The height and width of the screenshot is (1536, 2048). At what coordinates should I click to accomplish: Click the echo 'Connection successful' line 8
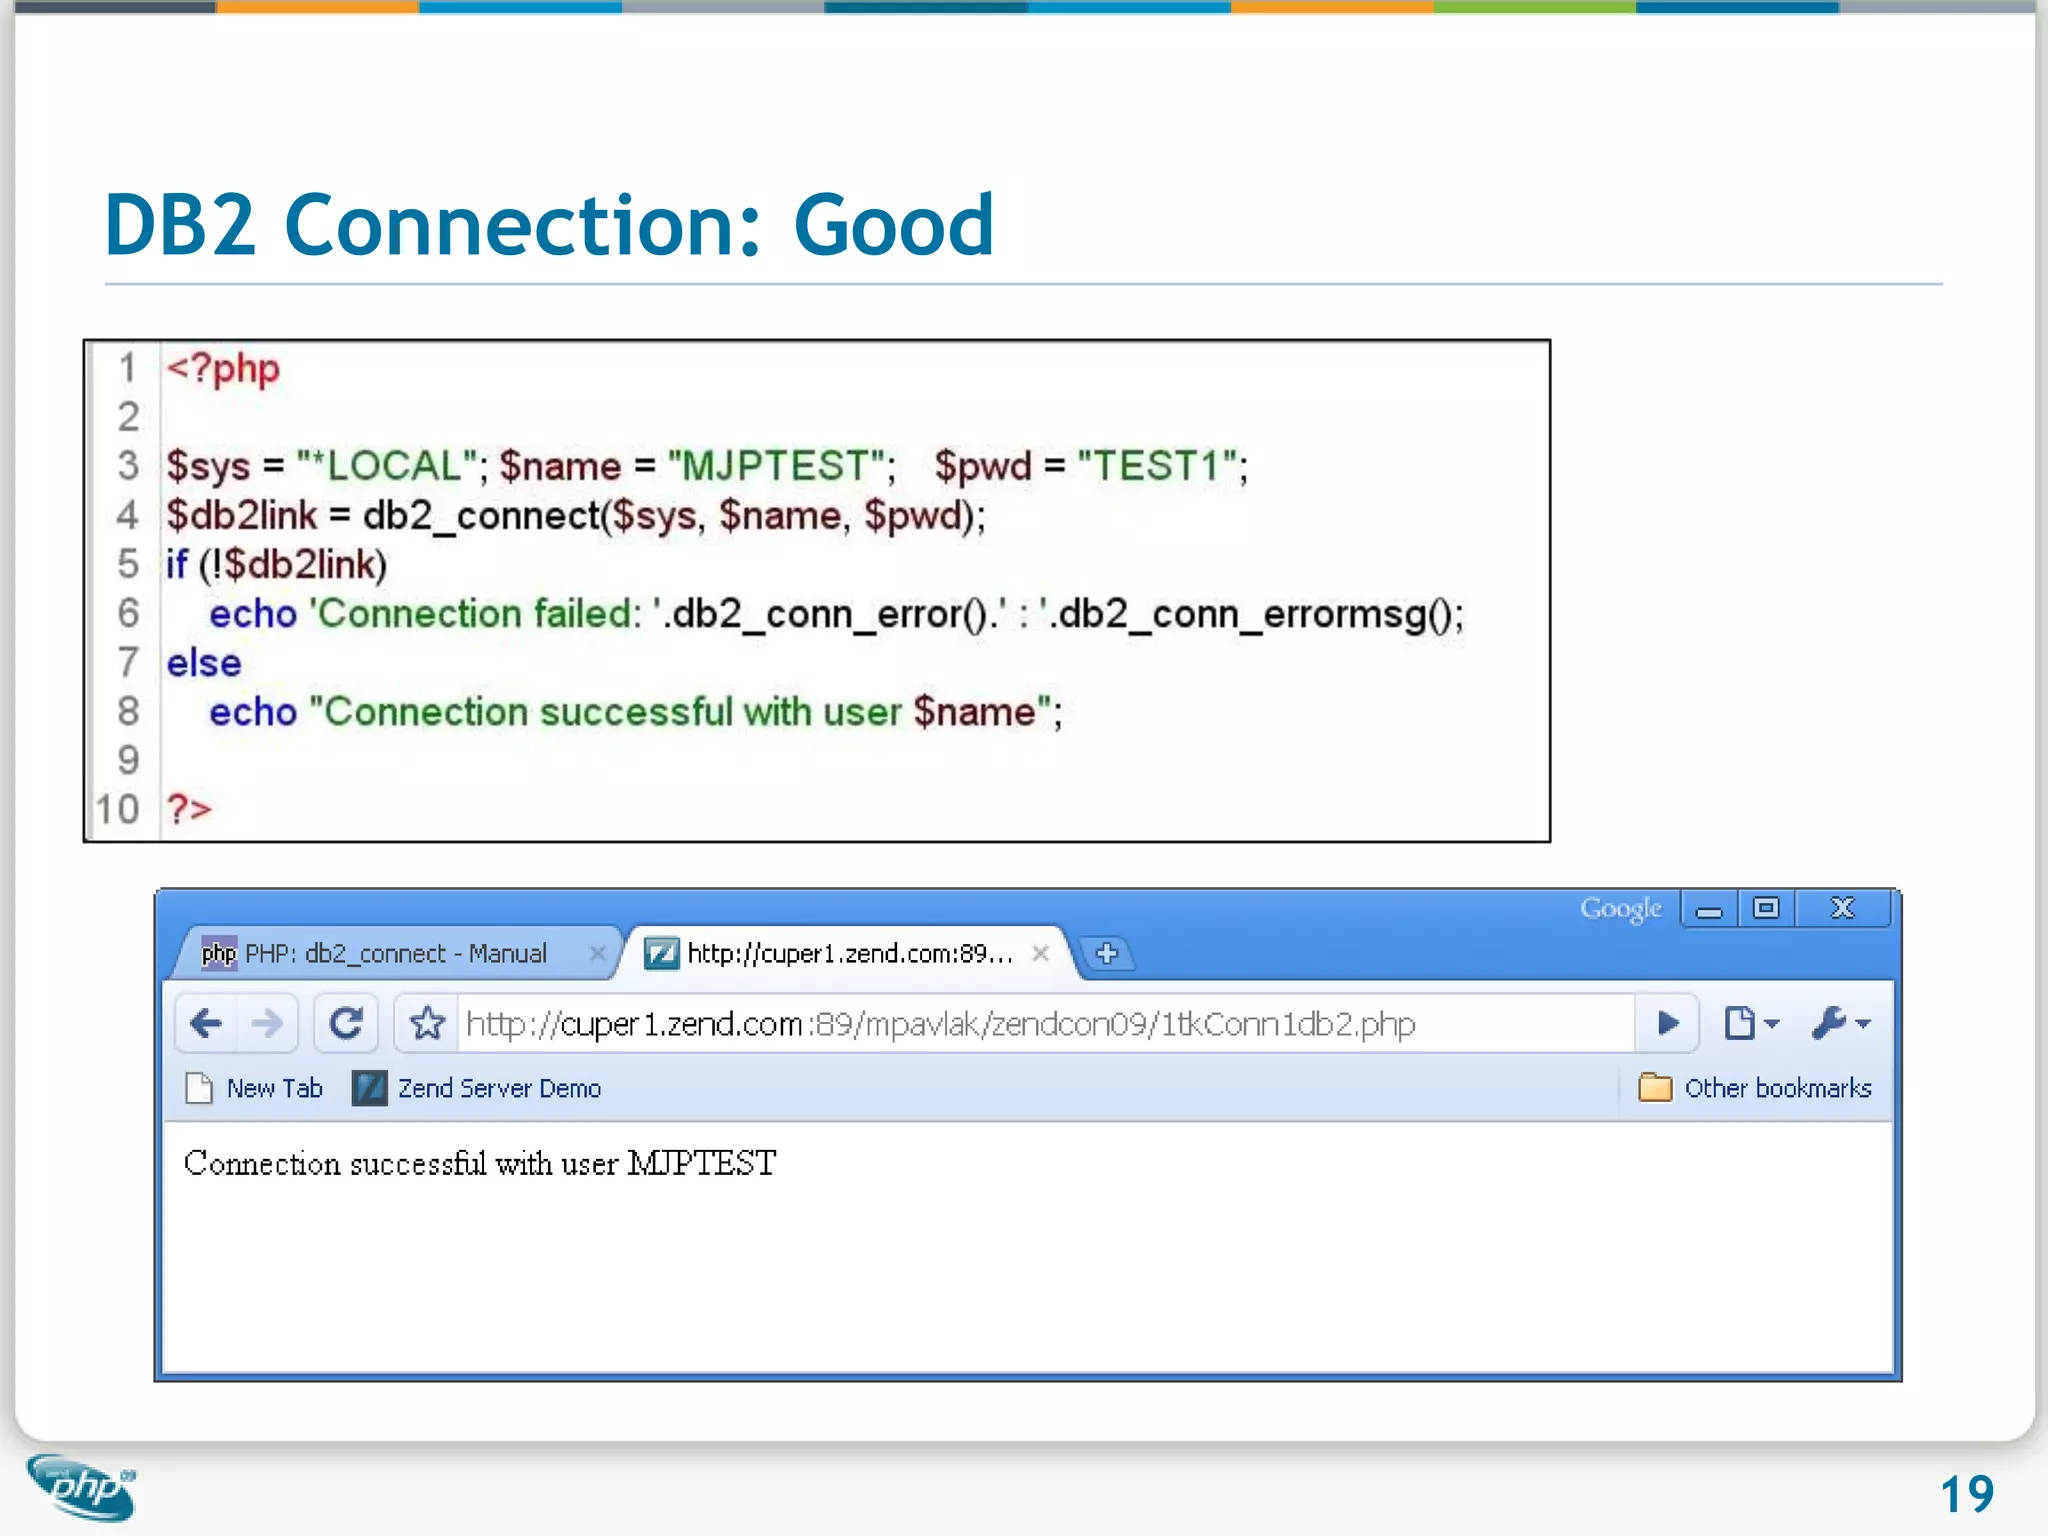pos(635,712)
